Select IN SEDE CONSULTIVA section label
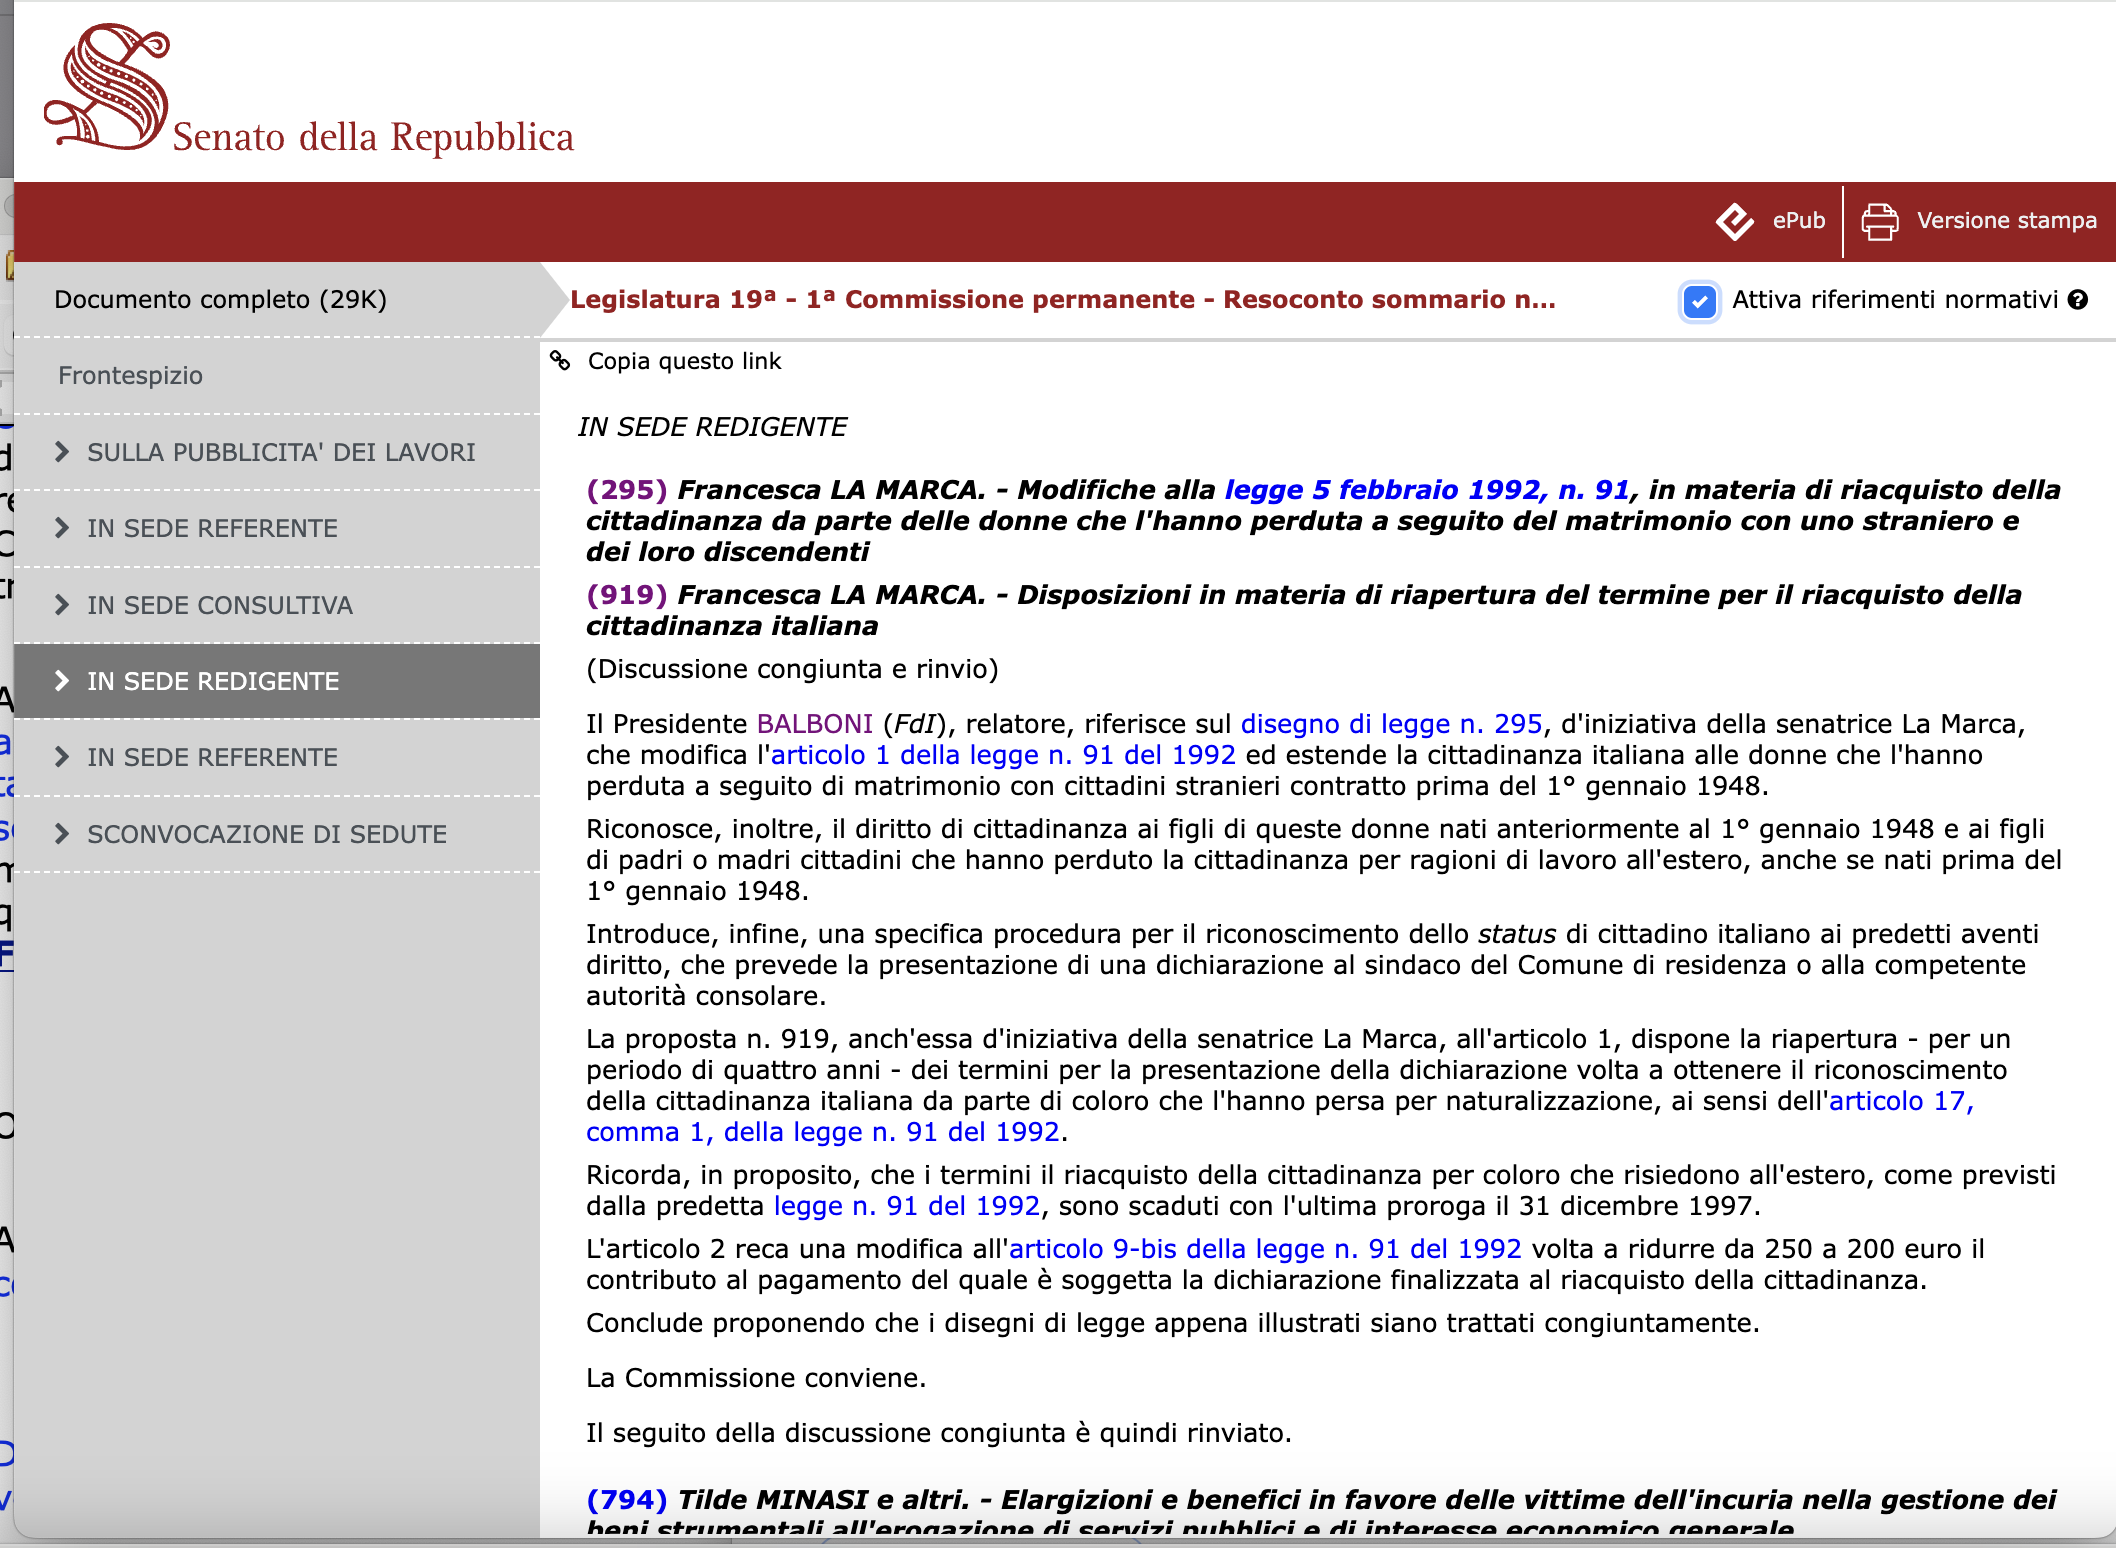Image resolution: width=2116 pixels, height=1548 pixels. (x=220, y=605)
